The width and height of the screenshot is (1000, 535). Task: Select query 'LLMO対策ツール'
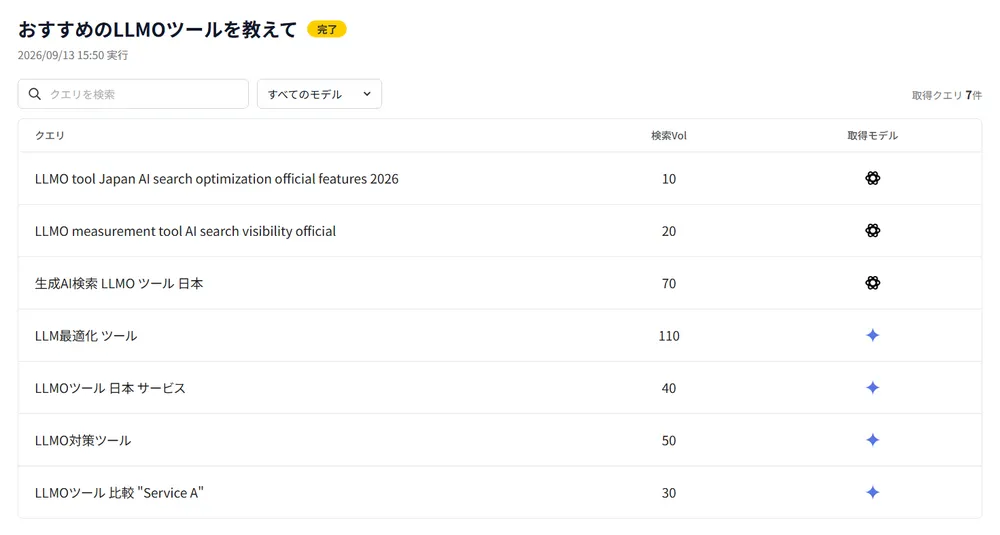tap(83, 441)
